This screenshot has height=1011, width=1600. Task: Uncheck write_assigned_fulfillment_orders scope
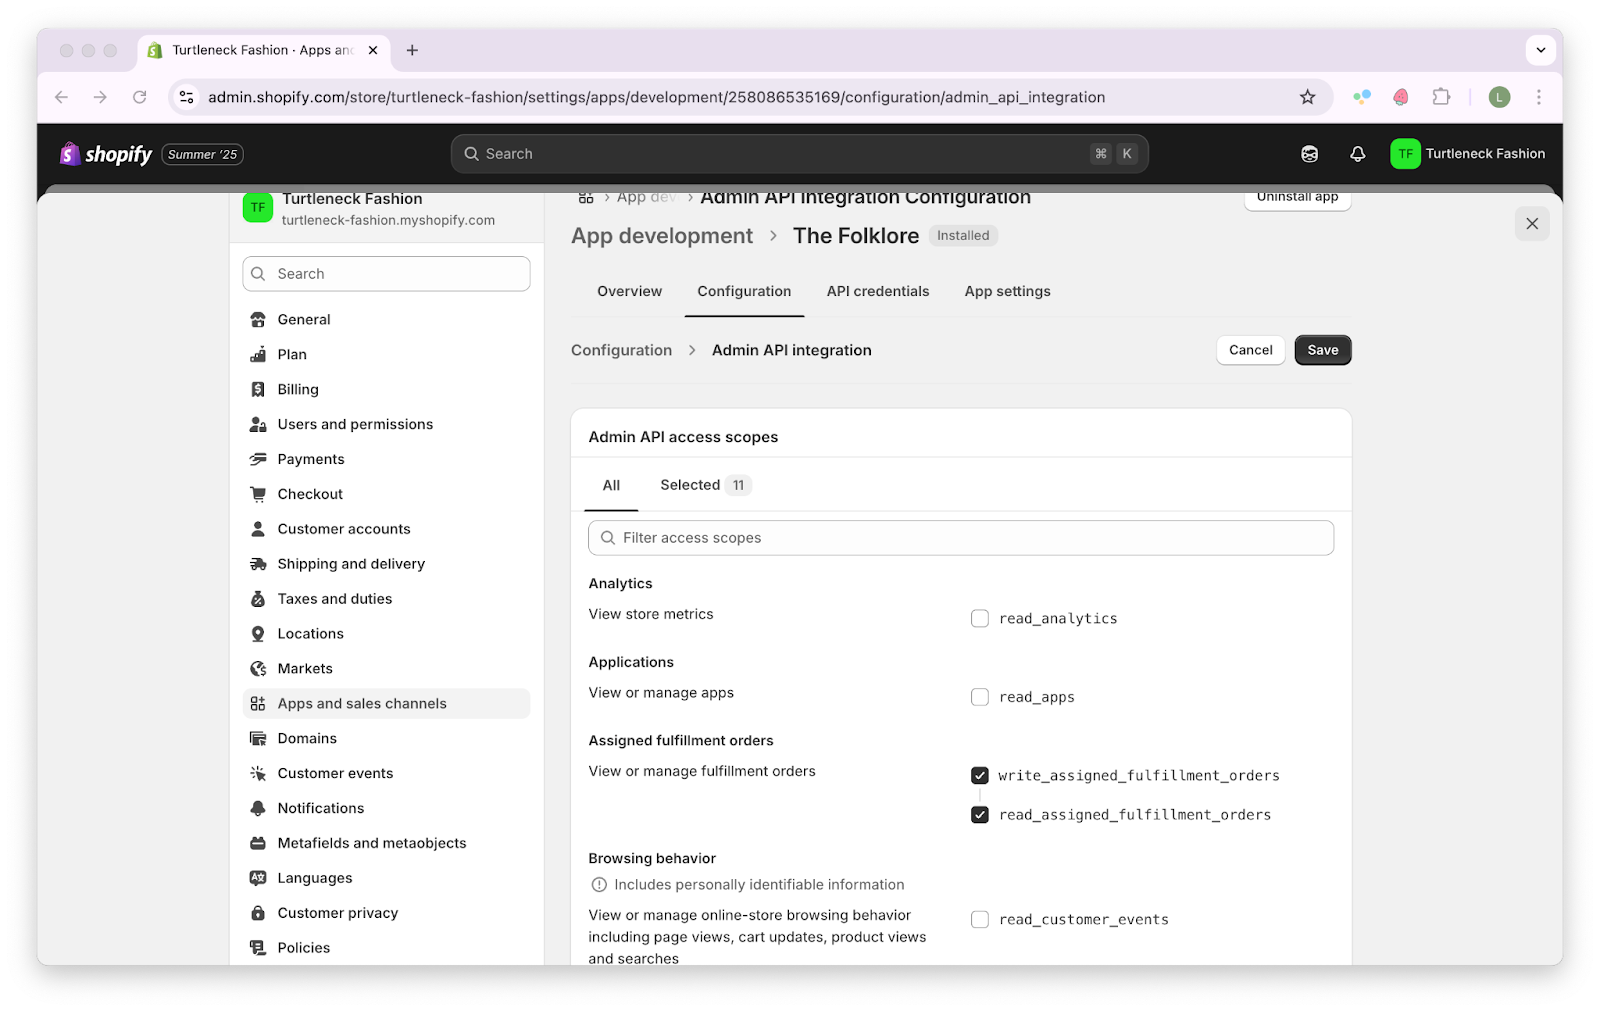[980, 776]
